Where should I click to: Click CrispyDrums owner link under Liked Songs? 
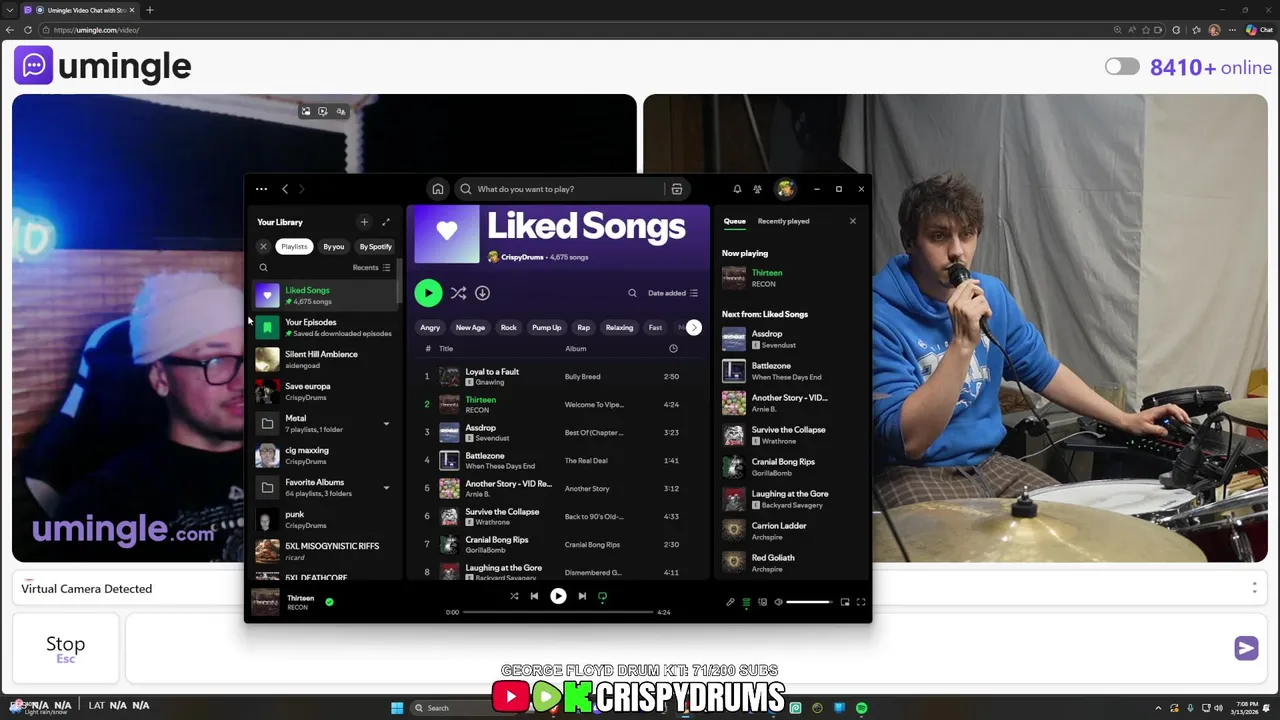(x=522, y=257)
